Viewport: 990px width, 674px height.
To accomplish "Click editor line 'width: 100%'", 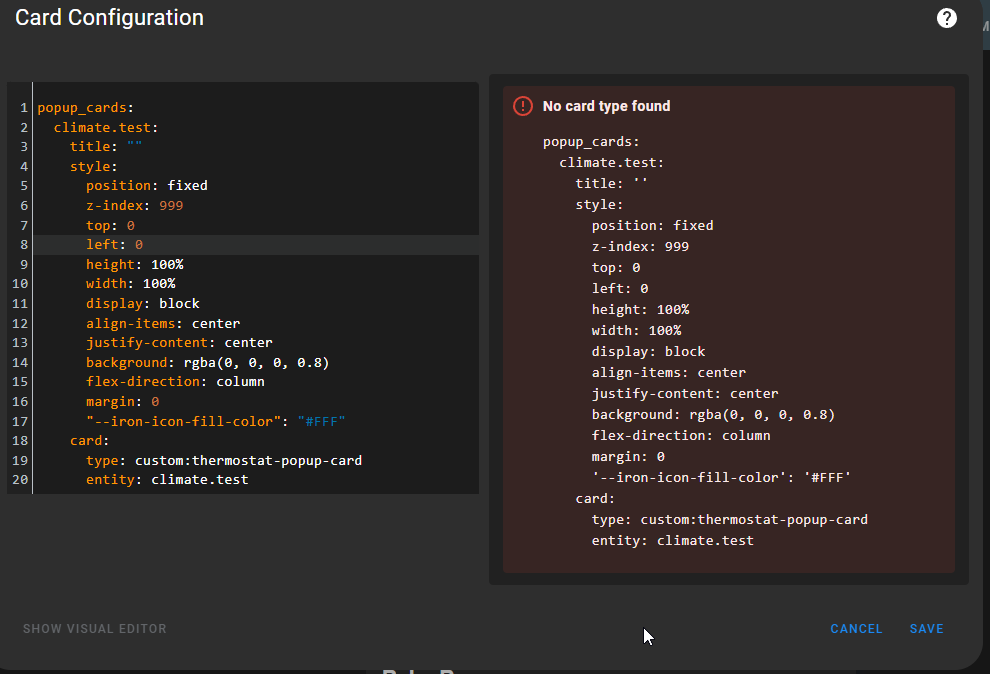I will [x=131, y=283].
